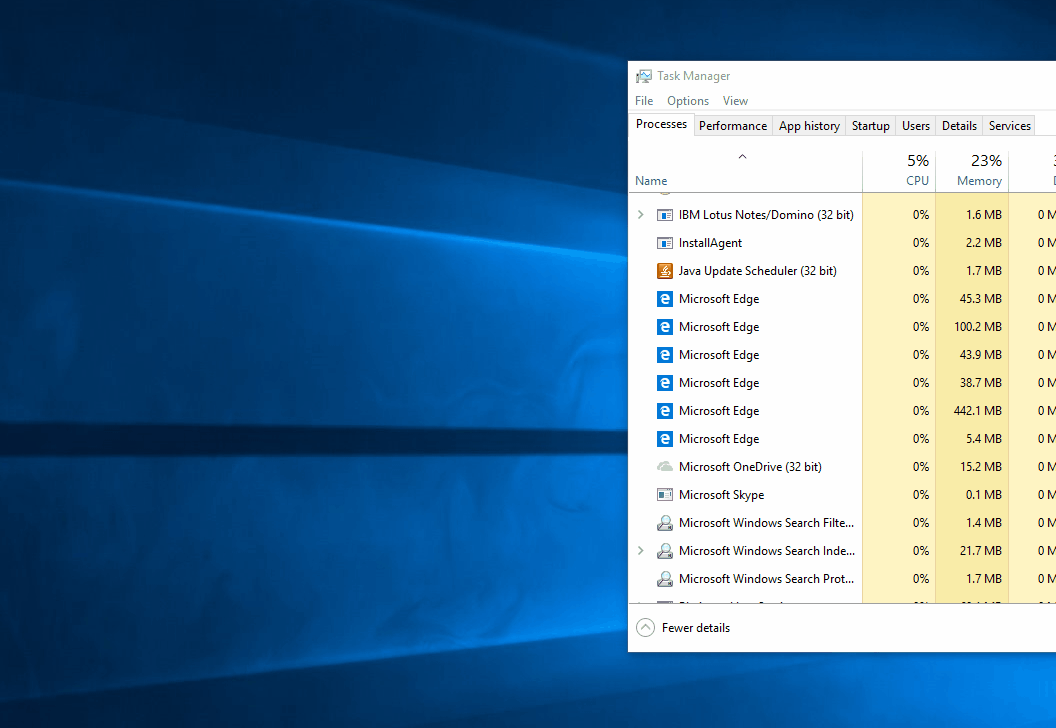The width and height of the screenshot is (1056, 728).
Task: Click the Windows Search Indexer icon
Action: coord(665,551)
